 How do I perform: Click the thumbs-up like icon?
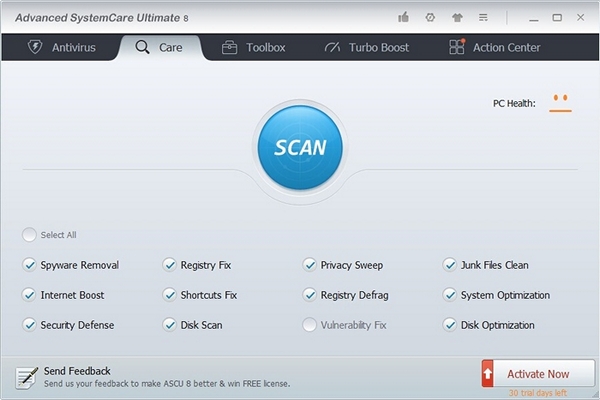(403, 18)
